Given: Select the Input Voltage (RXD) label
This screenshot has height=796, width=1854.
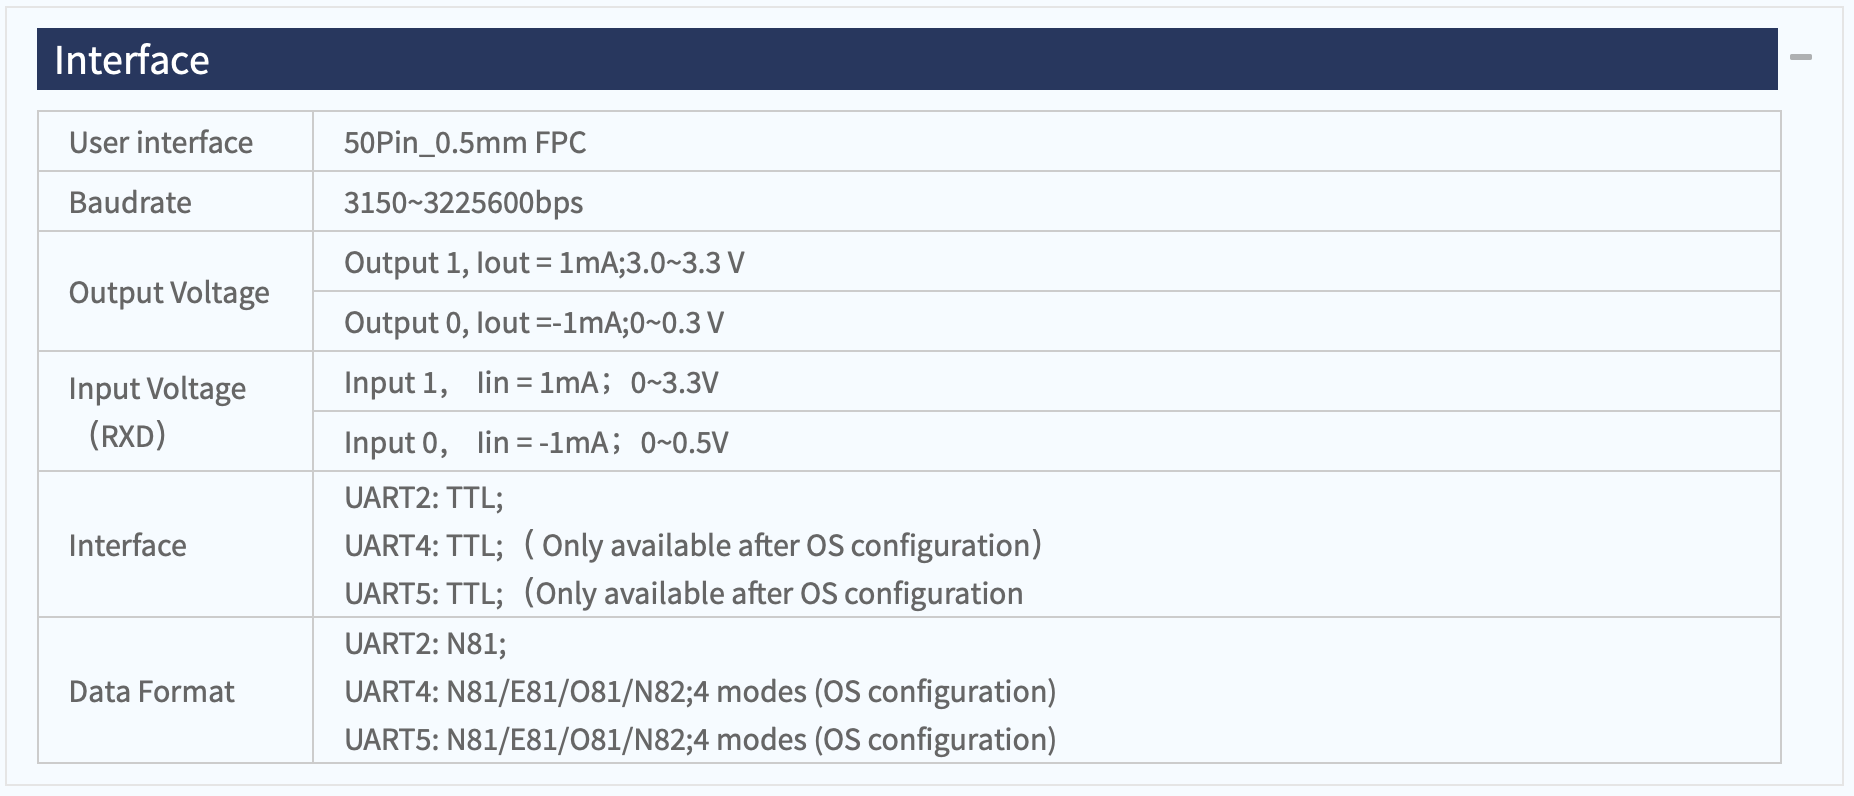Looking at the screenshot, I should click(157, 411).
